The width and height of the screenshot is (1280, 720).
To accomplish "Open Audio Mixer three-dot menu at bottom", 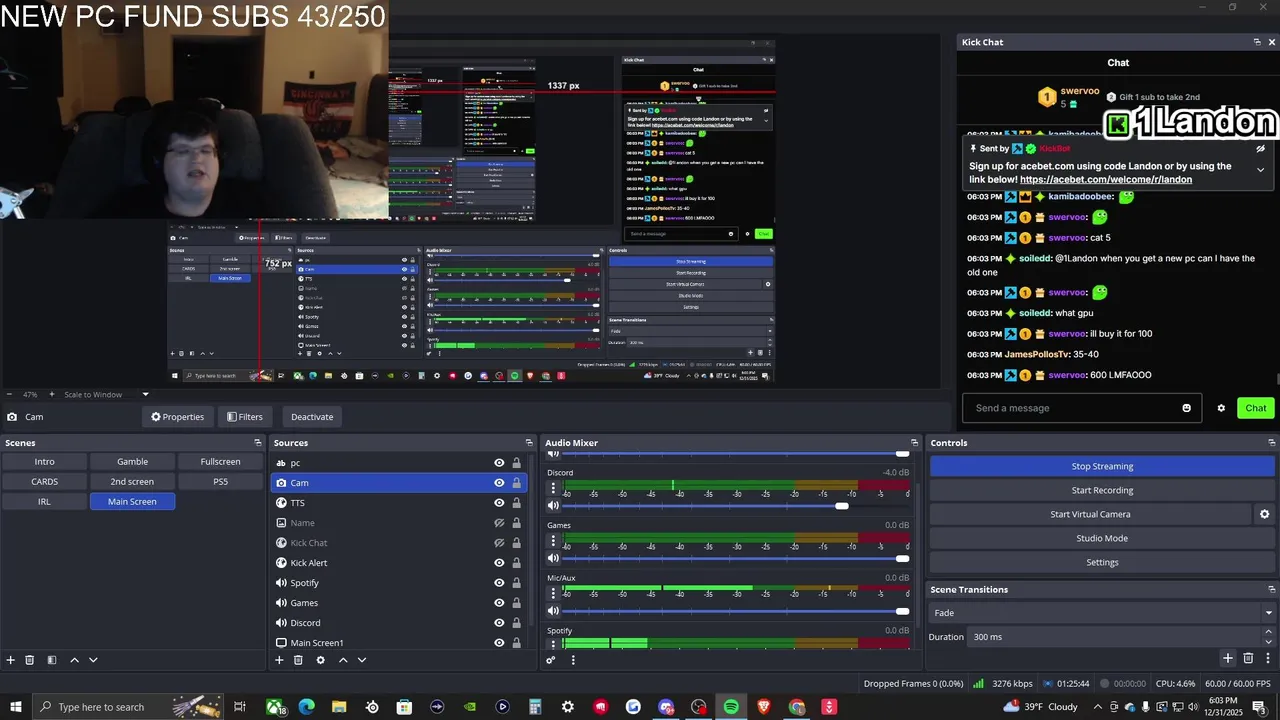I will click(573, 660).
